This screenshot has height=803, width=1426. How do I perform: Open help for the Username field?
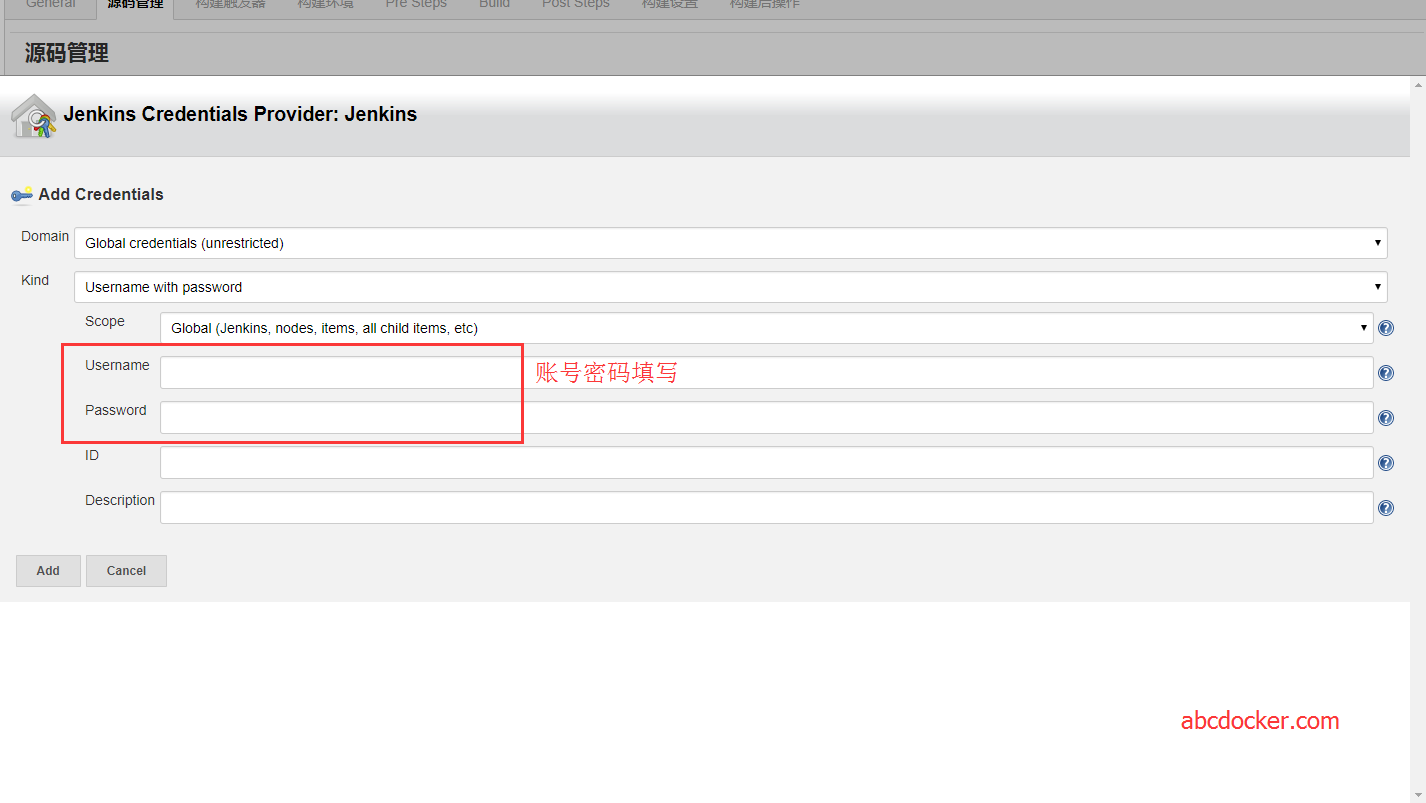(x=1386, y=372)
